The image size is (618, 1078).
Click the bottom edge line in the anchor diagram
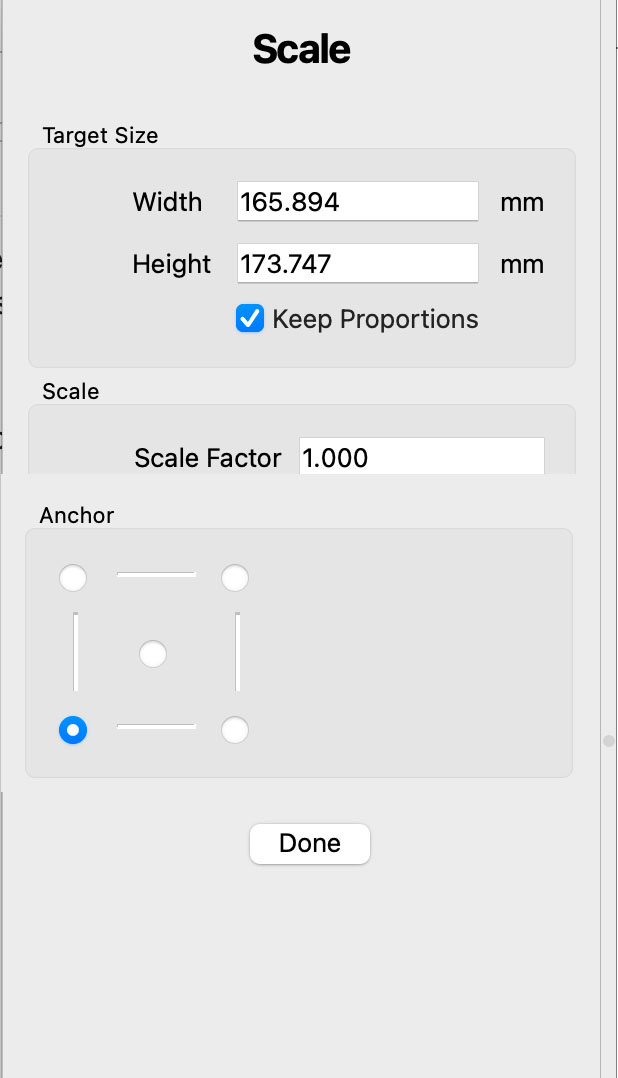[156, 727]
